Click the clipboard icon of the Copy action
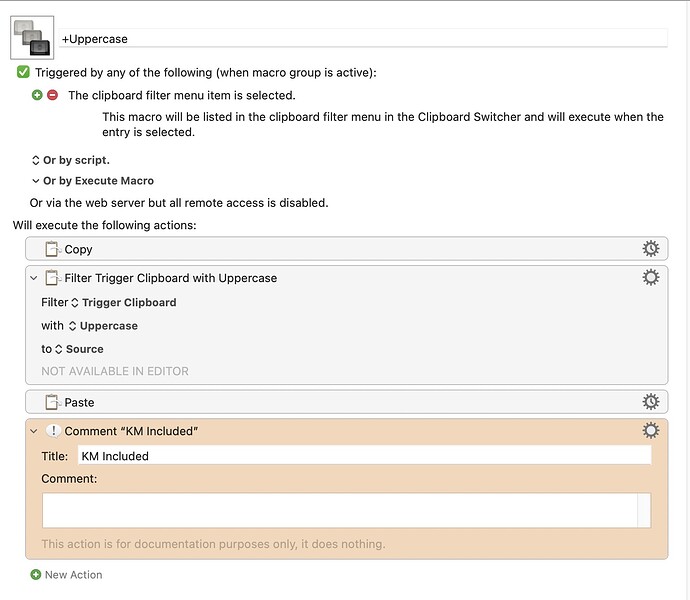The width and height of the screenshot is (690, 600). click(x=52, y=249)
